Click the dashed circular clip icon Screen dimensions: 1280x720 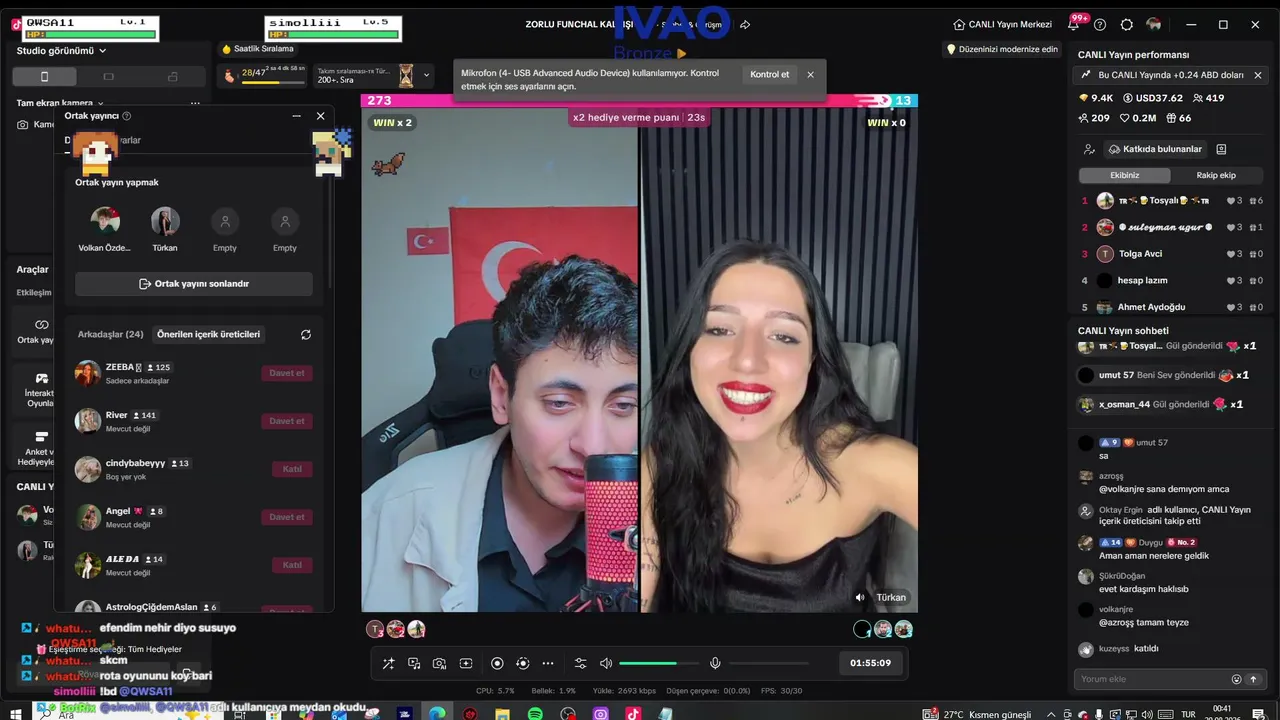coord(522,663)
